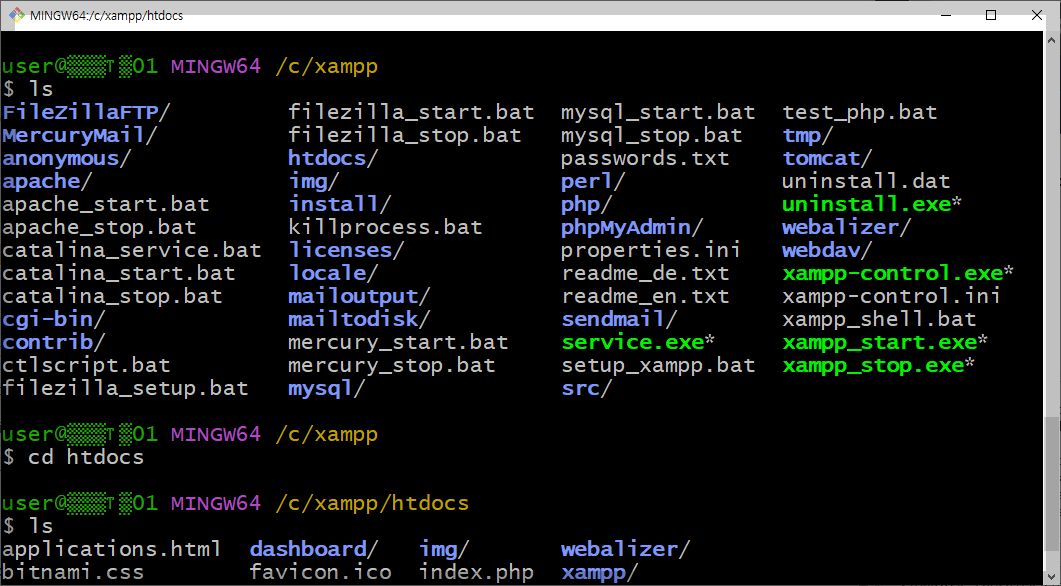Click index.php file name
The image size is (1061, 586).
(476, 572)
